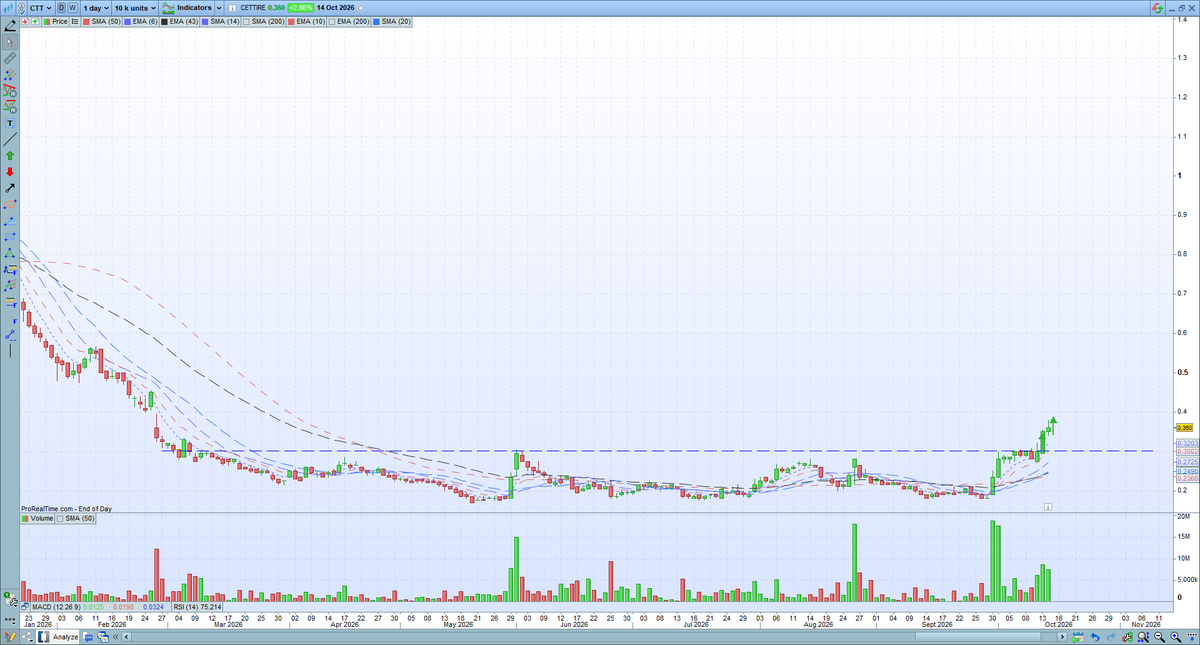Select the diagonal line drawing tool

pos(10,139)
